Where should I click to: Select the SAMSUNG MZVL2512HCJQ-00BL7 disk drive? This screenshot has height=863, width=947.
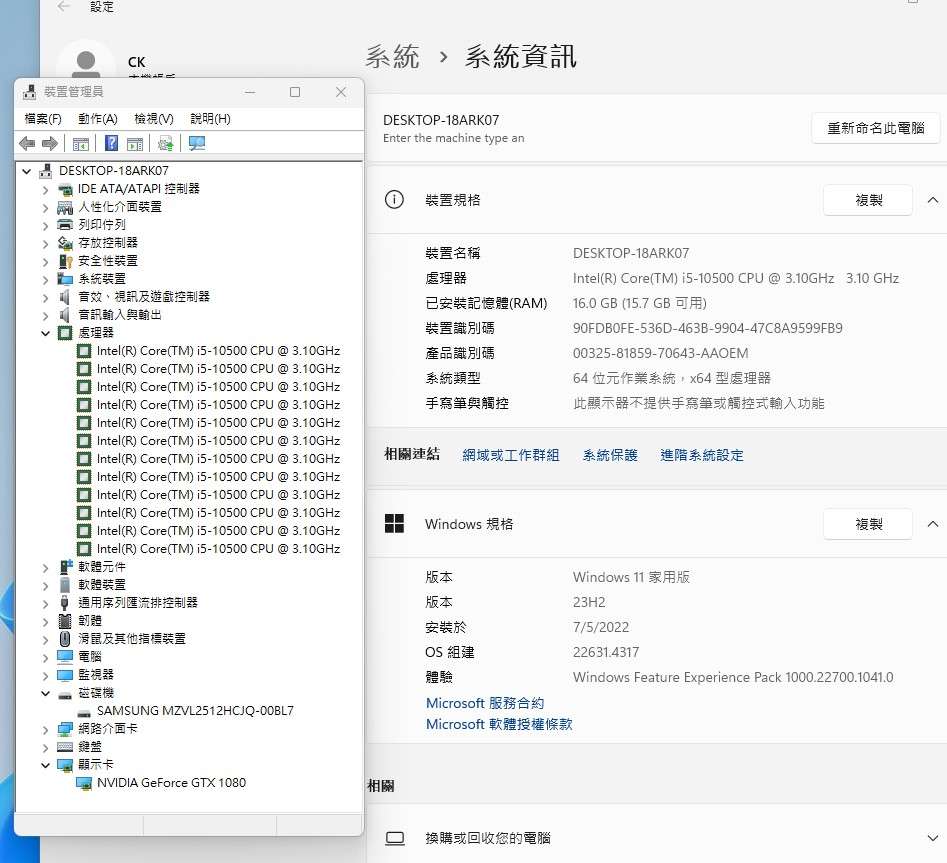(x=195, y=711)
